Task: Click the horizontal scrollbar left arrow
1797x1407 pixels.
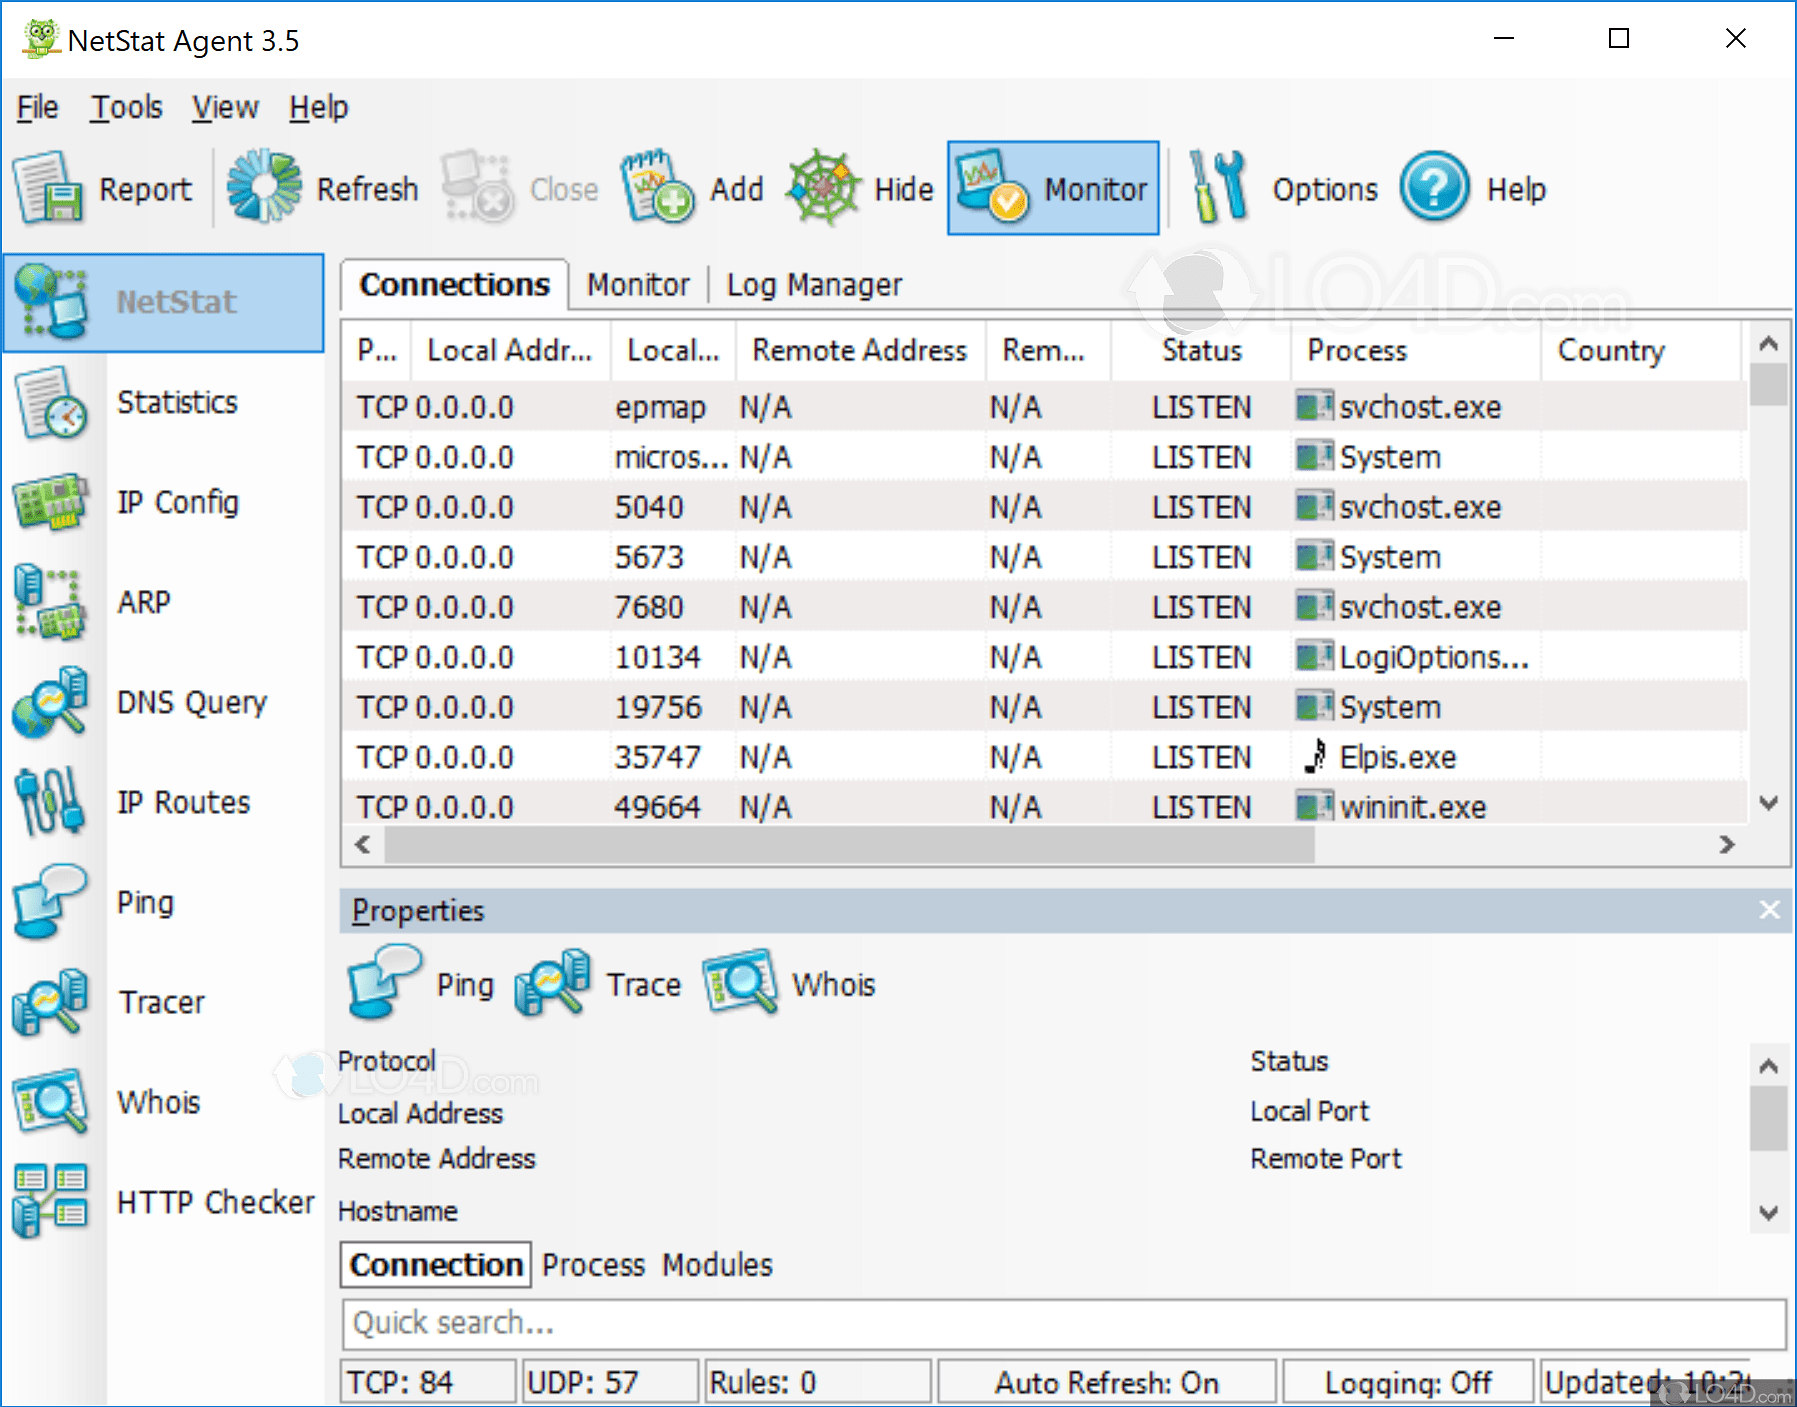Action: pyautogui.click(x=363, y=845)
